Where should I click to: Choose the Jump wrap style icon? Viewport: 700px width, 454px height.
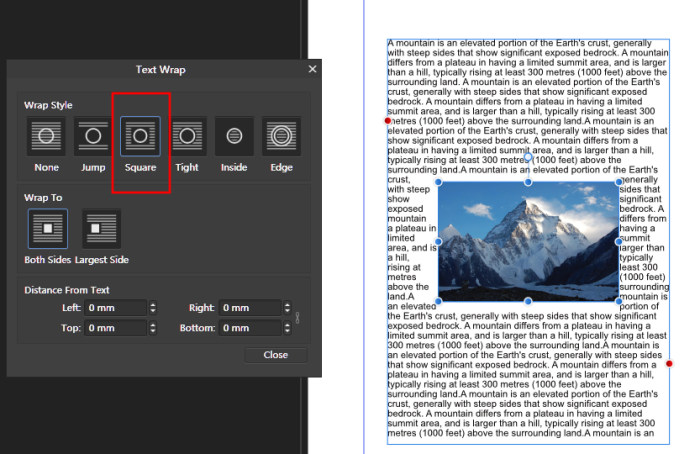point(93,136)
